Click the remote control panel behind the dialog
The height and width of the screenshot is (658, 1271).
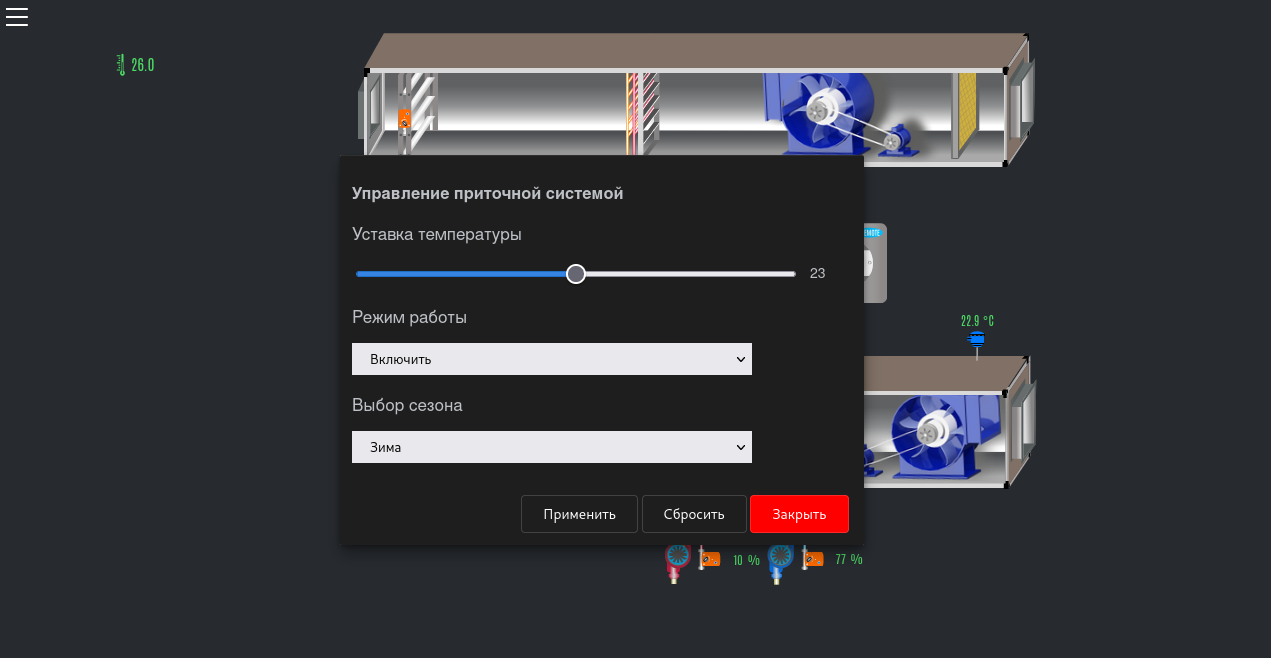point(875,263)
